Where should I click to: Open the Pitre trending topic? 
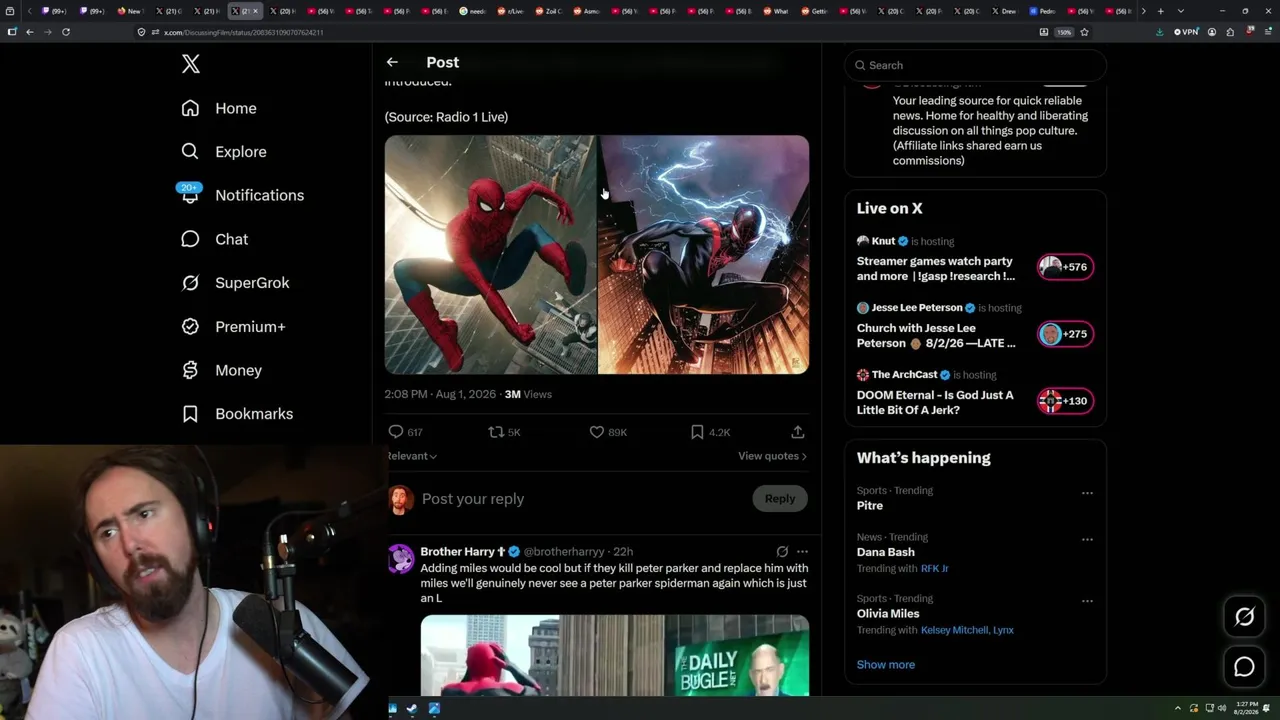click(x=870, y=506)
